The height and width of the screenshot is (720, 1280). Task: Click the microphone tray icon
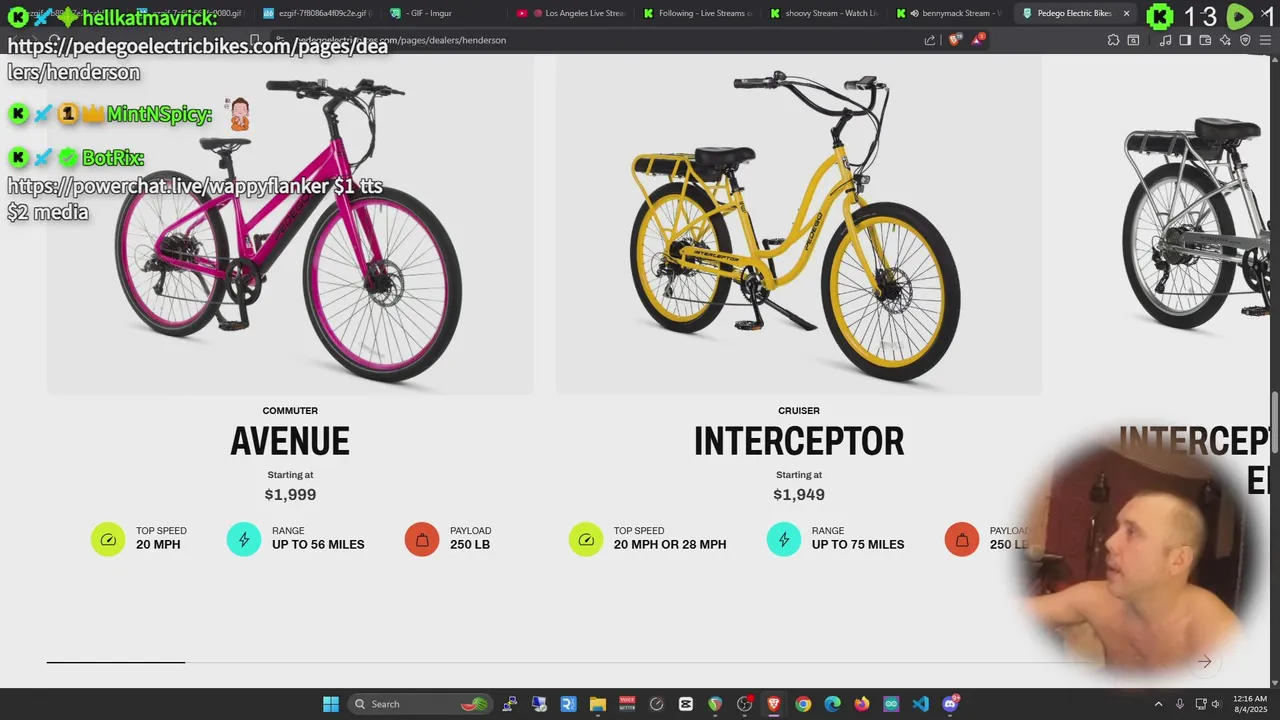pos(1180,704)
